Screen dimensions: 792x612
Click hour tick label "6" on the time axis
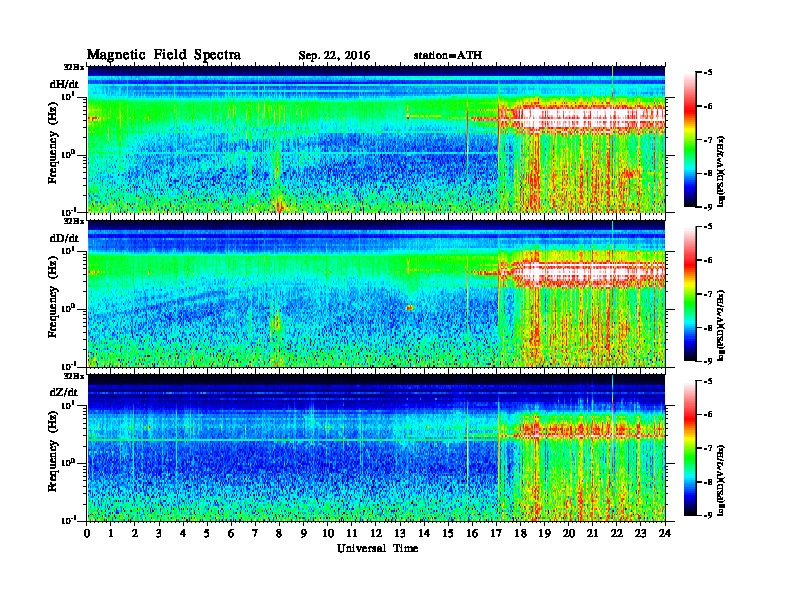[231, 533]
